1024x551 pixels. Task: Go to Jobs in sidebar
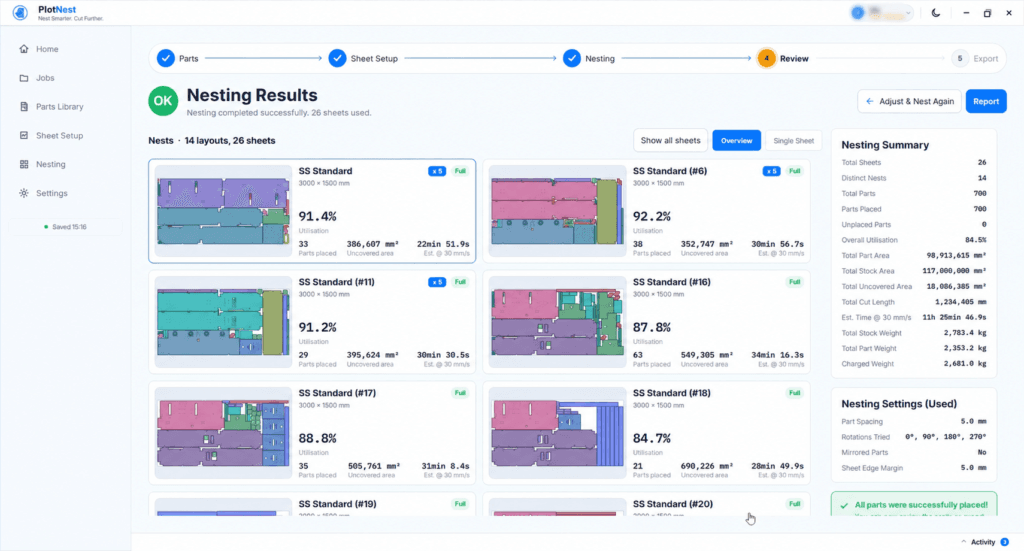(x=45, y=78)
